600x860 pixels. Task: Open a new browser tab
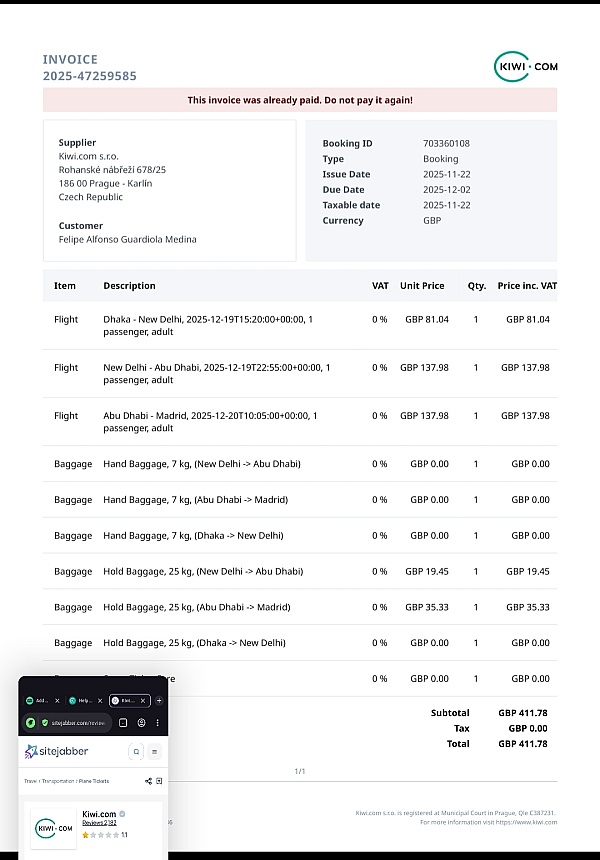(x=159, y=701)
